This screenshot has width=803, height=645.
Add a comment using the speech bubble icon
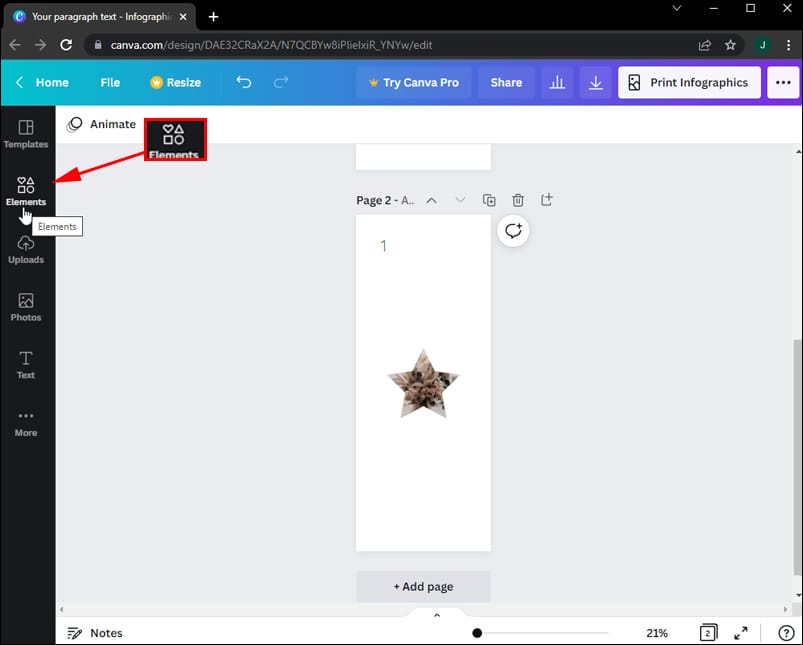pyautogui.click(x=513, y=231)
